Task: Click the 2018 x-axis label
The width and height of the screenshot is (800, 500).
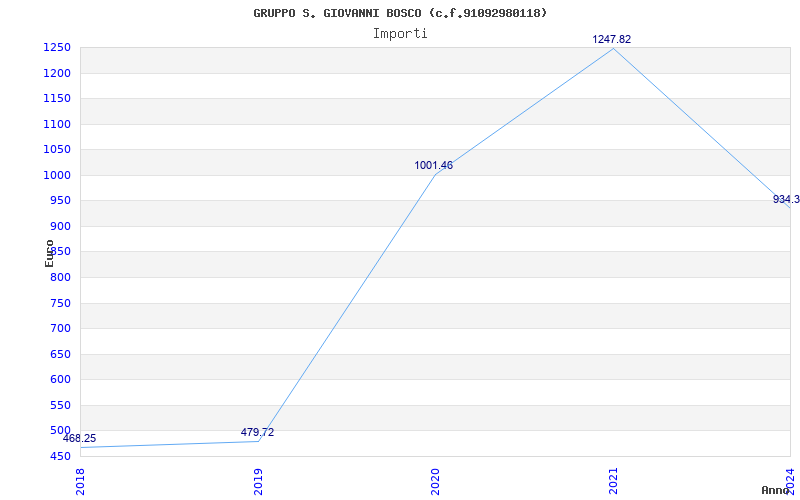Action: [x=81, y=481]
